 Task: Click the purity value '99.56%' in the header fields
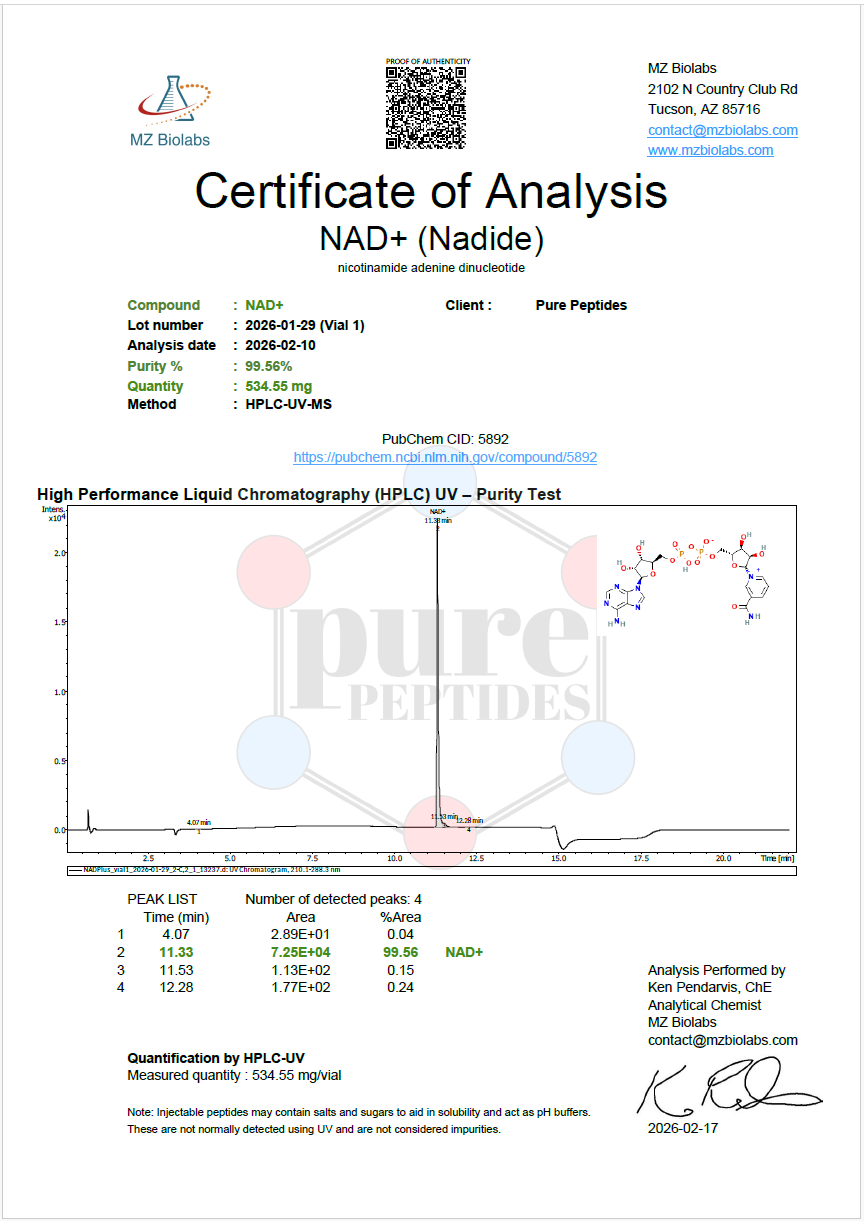click(x=269, y=366)
